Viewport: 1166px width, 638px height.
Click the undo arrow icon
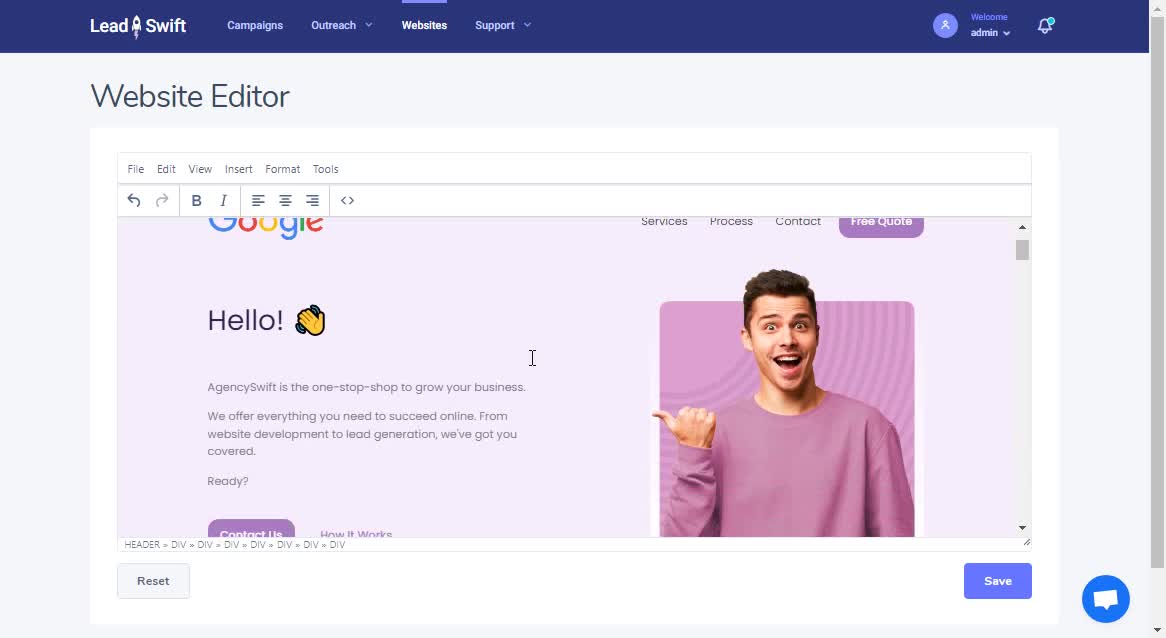[x=134, y=200]
